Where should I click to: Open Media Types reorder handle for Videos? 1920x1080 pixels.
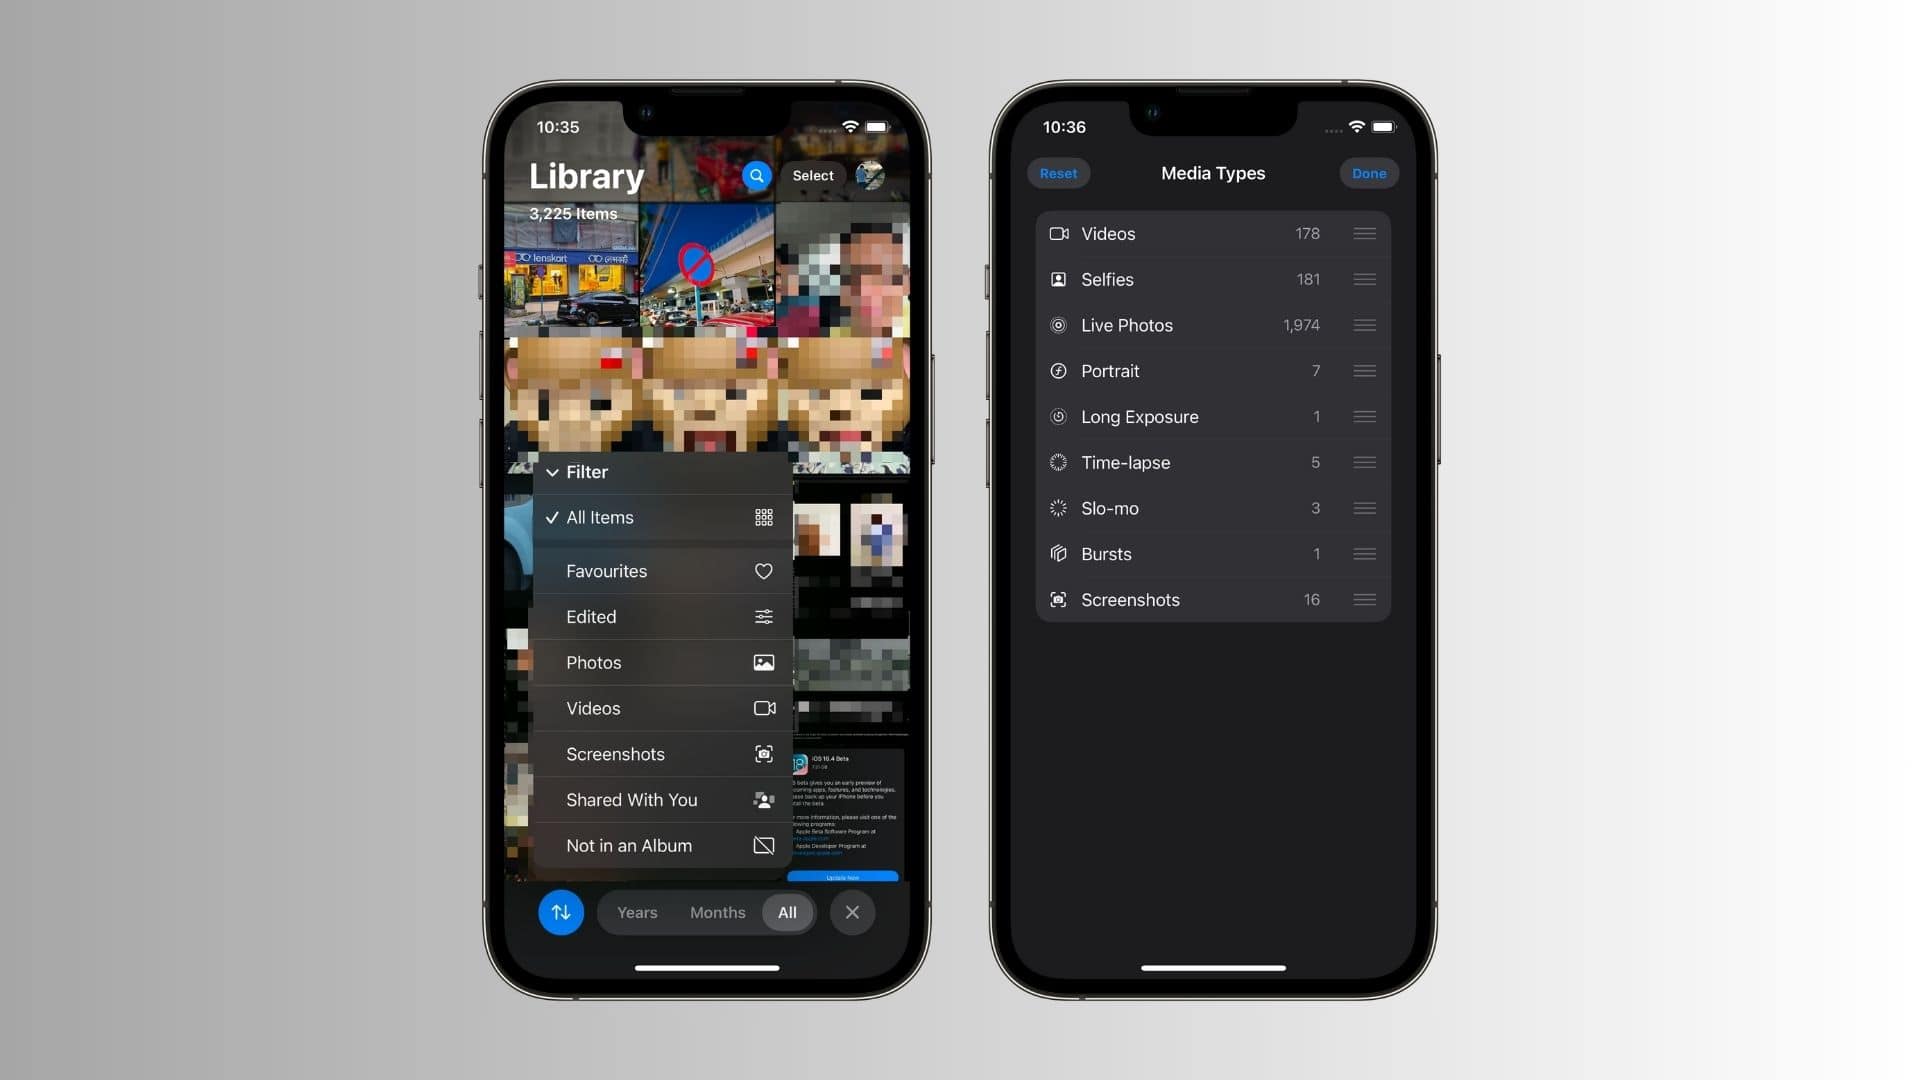click(x=1364, y=233)
